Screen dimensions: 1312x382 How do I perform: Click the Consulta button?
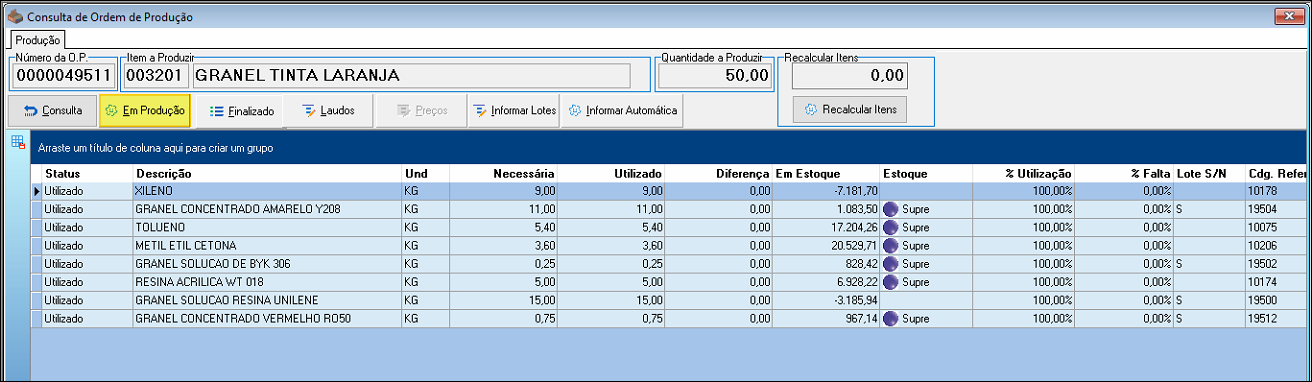click(x=53, y=111)
